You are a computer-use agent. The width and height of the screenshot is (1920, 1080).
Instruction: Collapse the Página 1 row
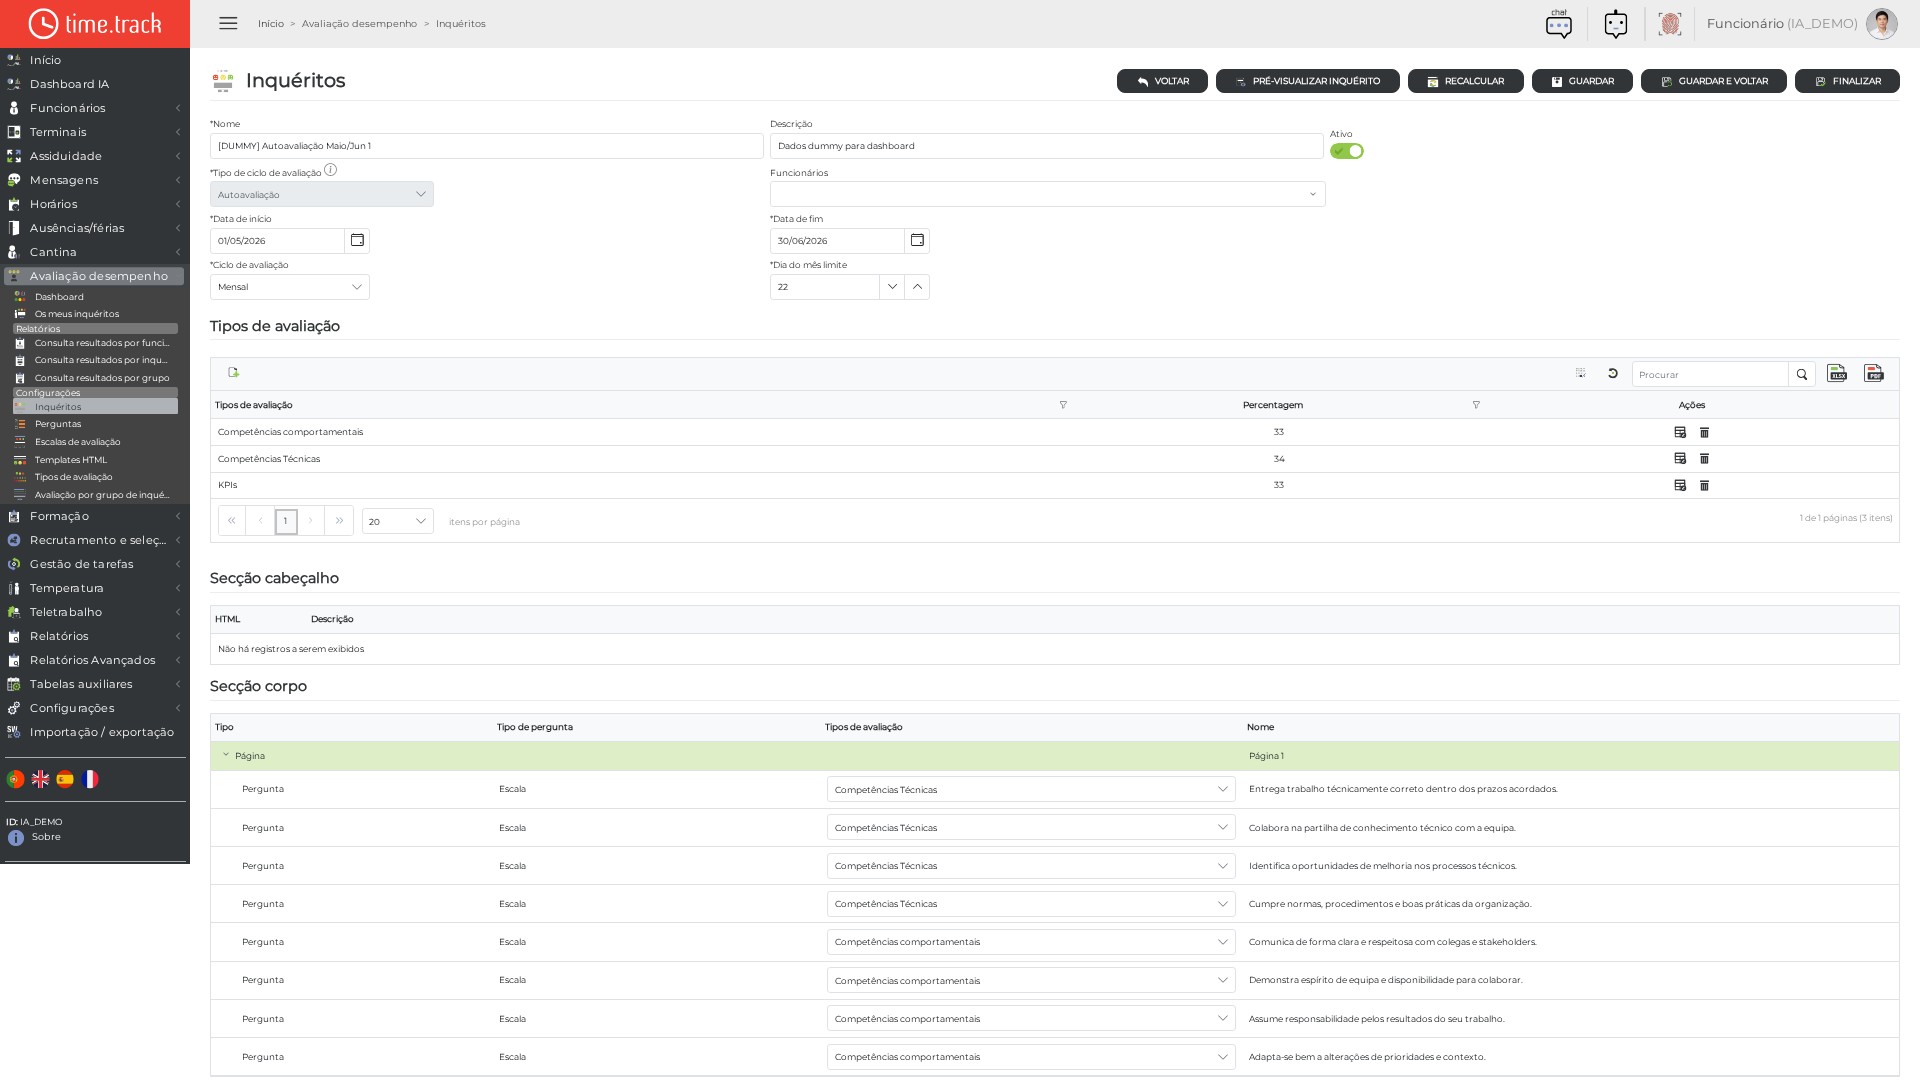[226, 755]
